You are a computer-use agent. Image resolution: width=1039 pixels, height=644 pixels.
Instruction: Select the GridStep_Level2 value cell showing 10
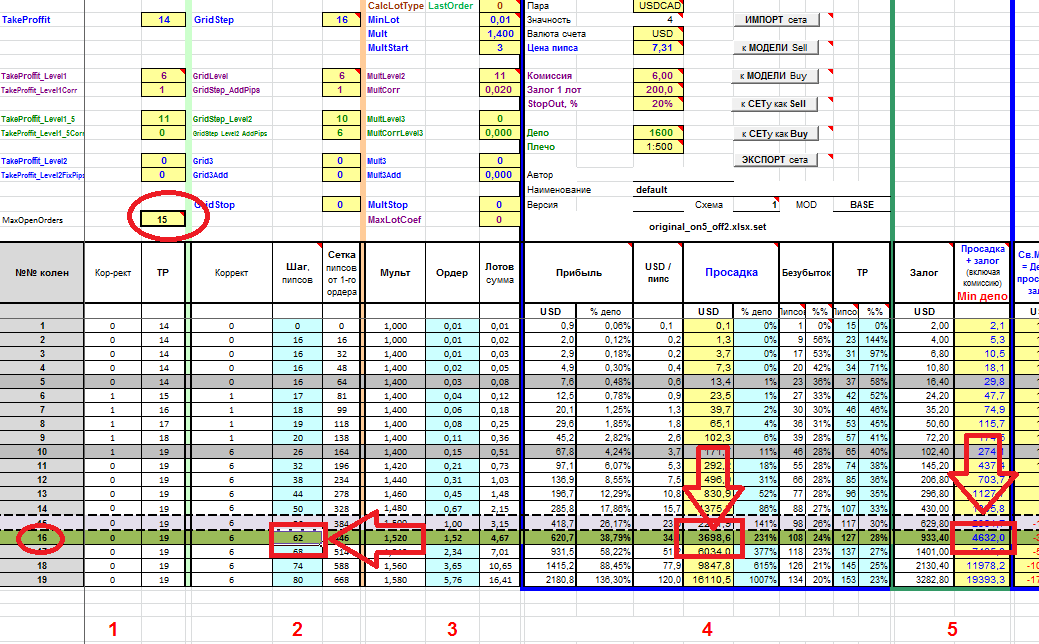[x=341, y=119]
